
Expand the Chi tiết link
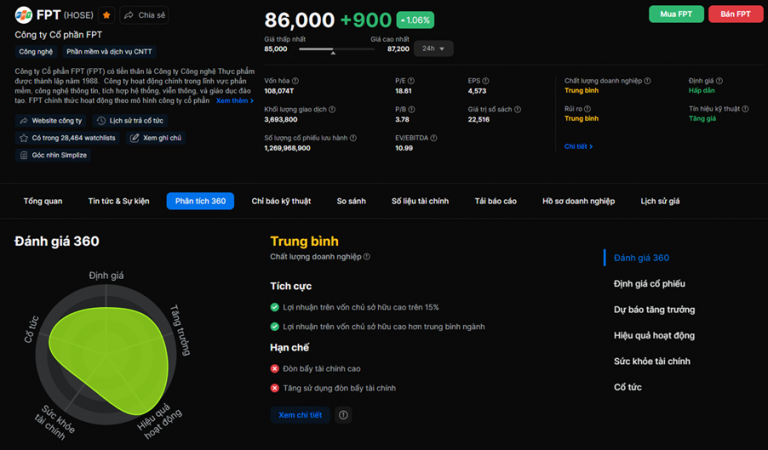[x=578, y=146]
